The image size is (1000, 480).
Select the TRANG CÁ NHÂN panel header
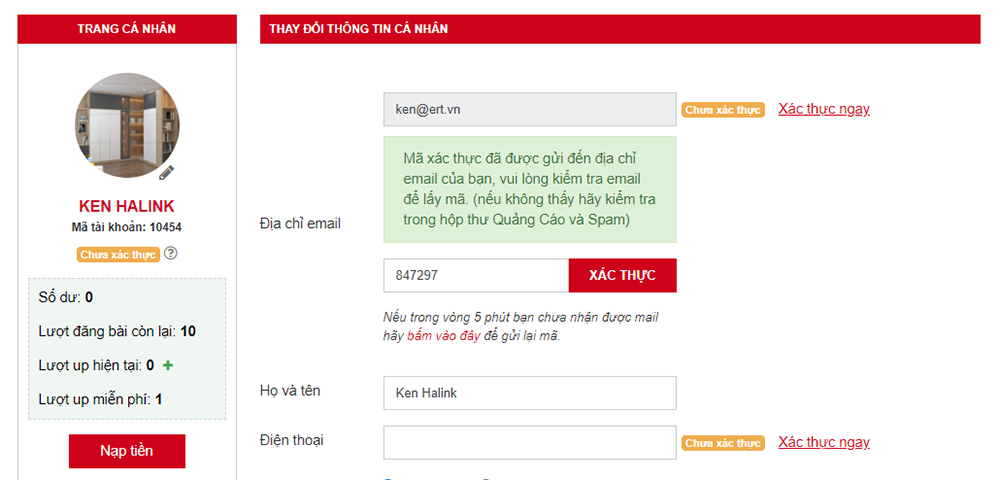coord(127,29)
